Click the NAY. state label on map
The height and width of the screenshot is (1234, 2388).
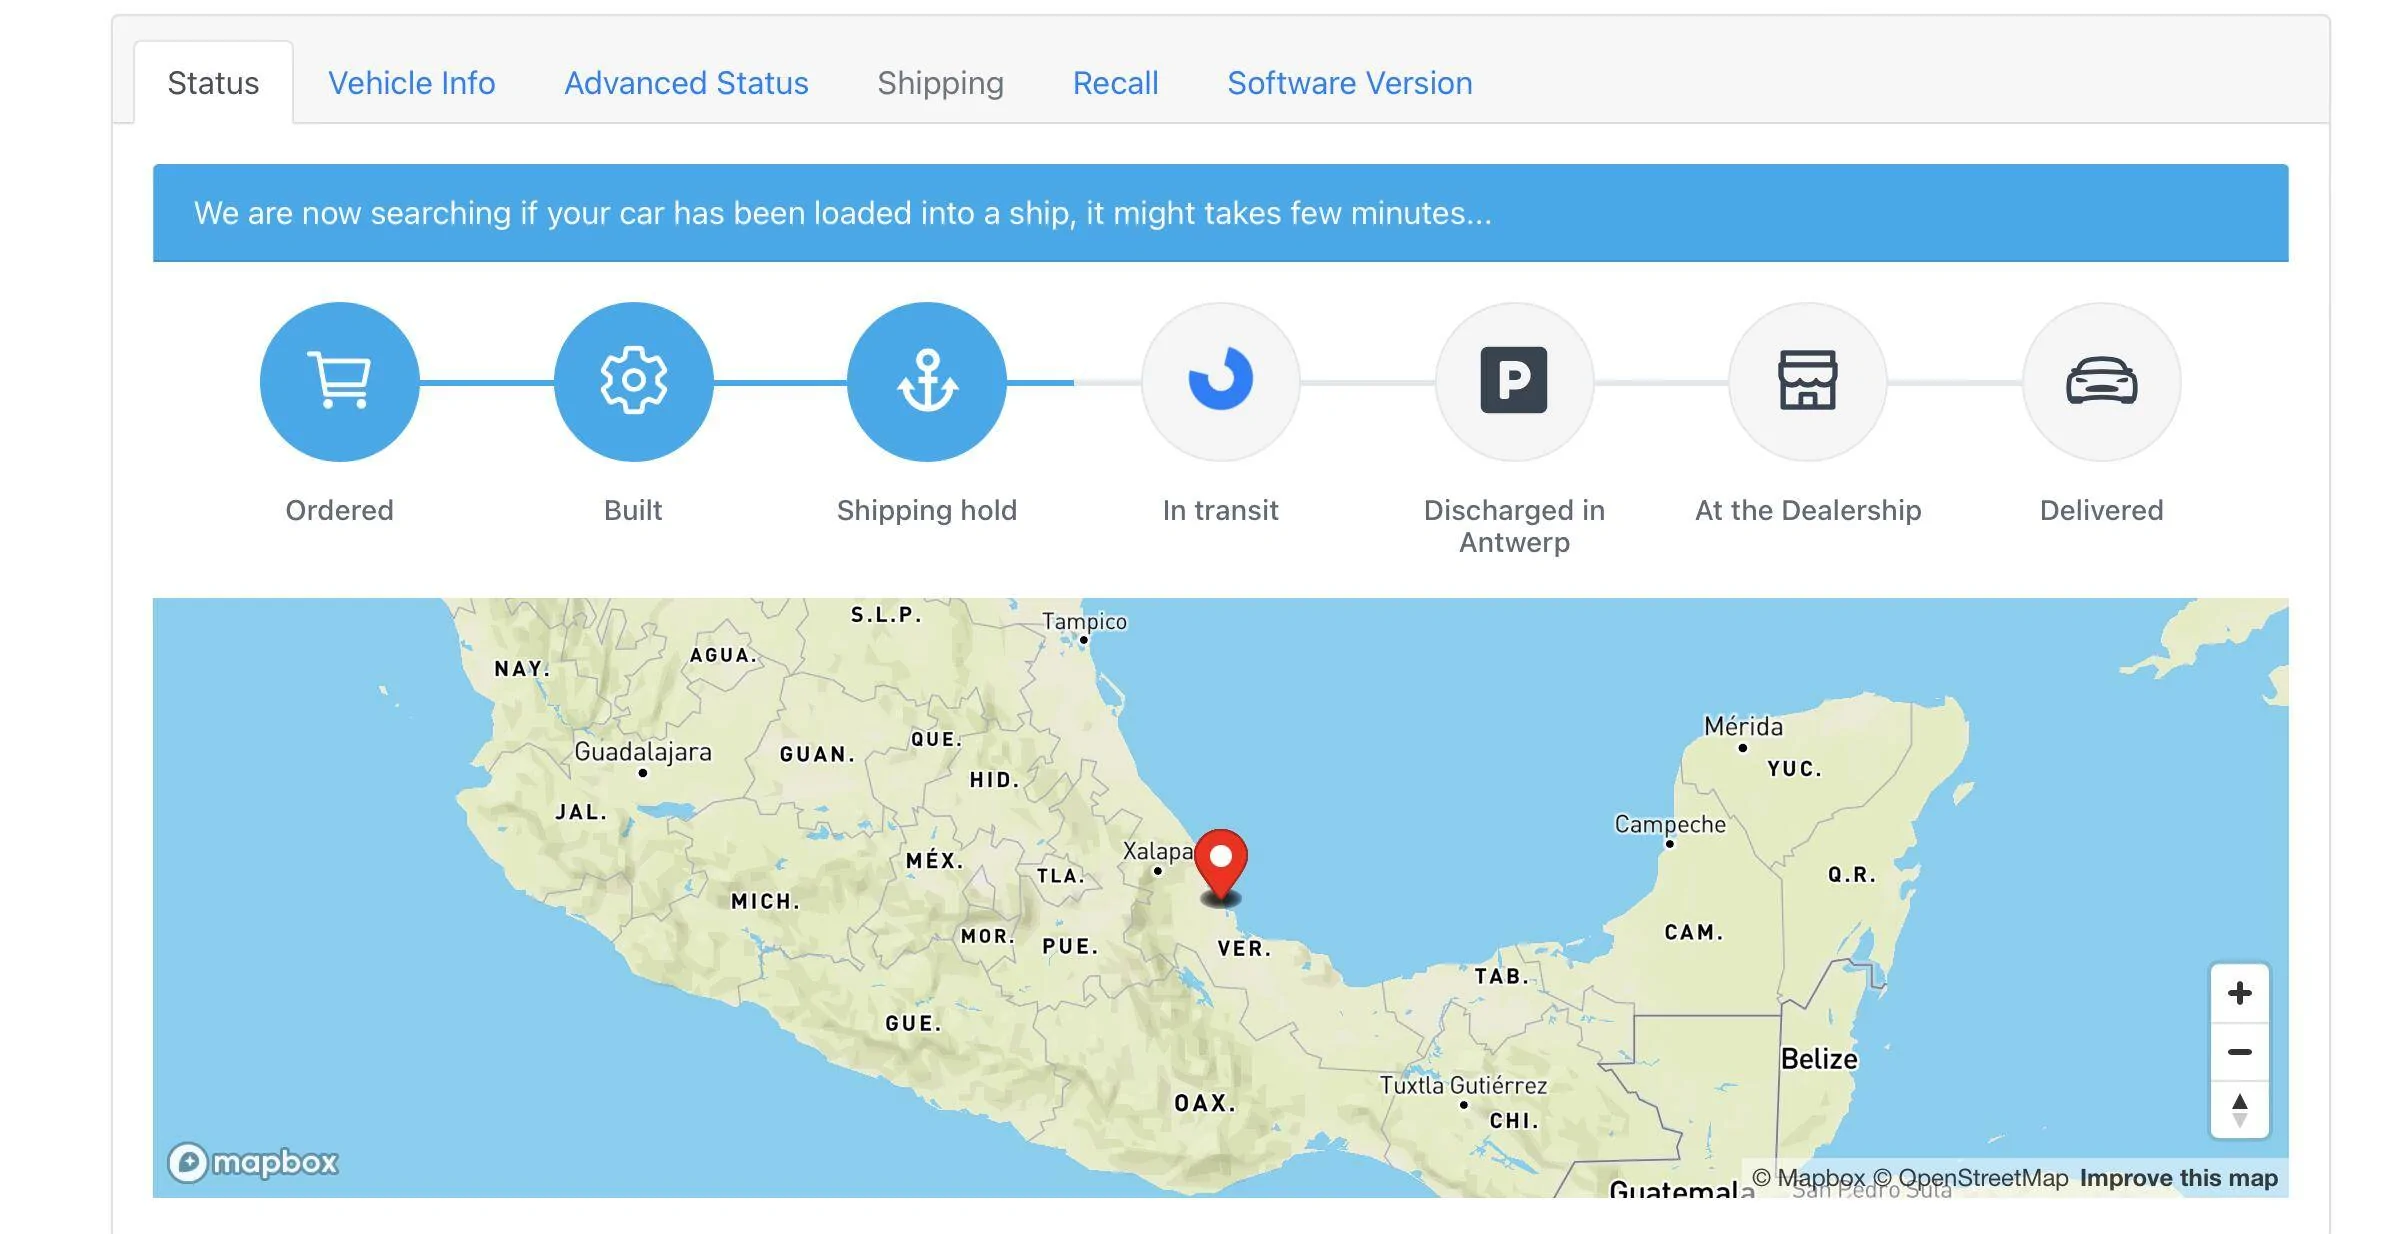[522, 668]
